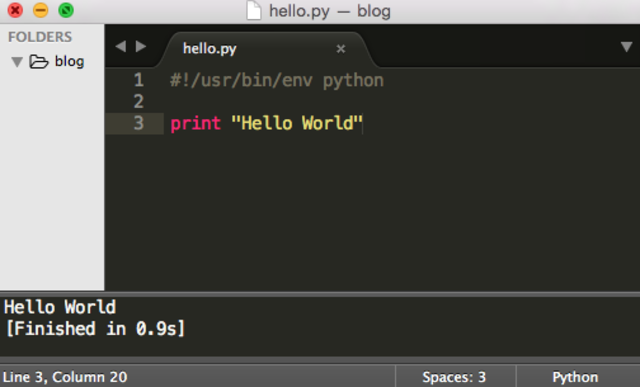640x387 pixels.
Task: Open the tab list dropdown arrow
Action: [x=627, y=47]
